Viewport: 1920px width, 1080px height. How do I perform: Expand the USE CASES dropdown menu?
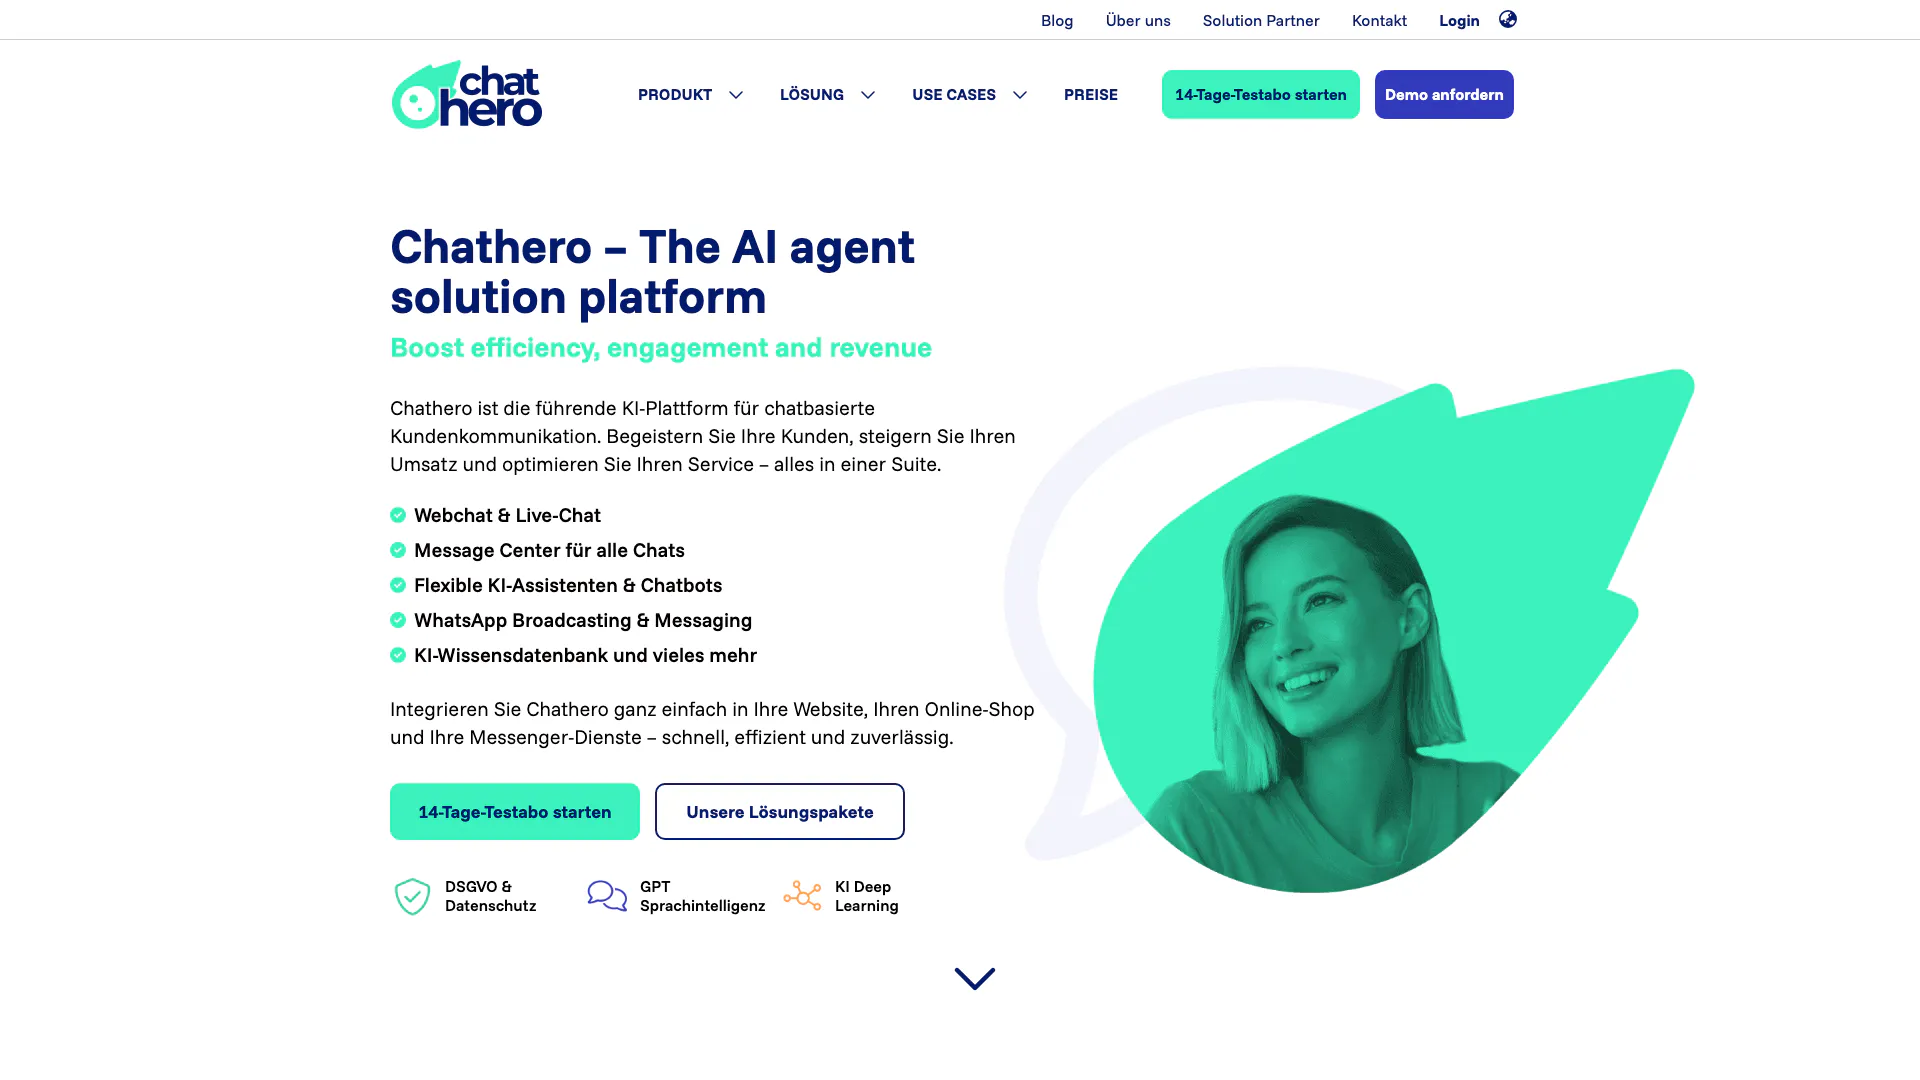pyautogui.click(x=969, y=94)
